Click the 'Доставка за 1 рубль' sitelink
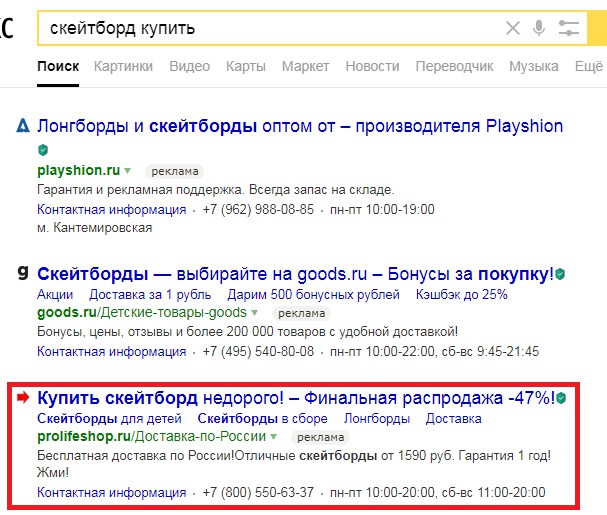This screenshot has height=515, width=607. tap(150, 295)
